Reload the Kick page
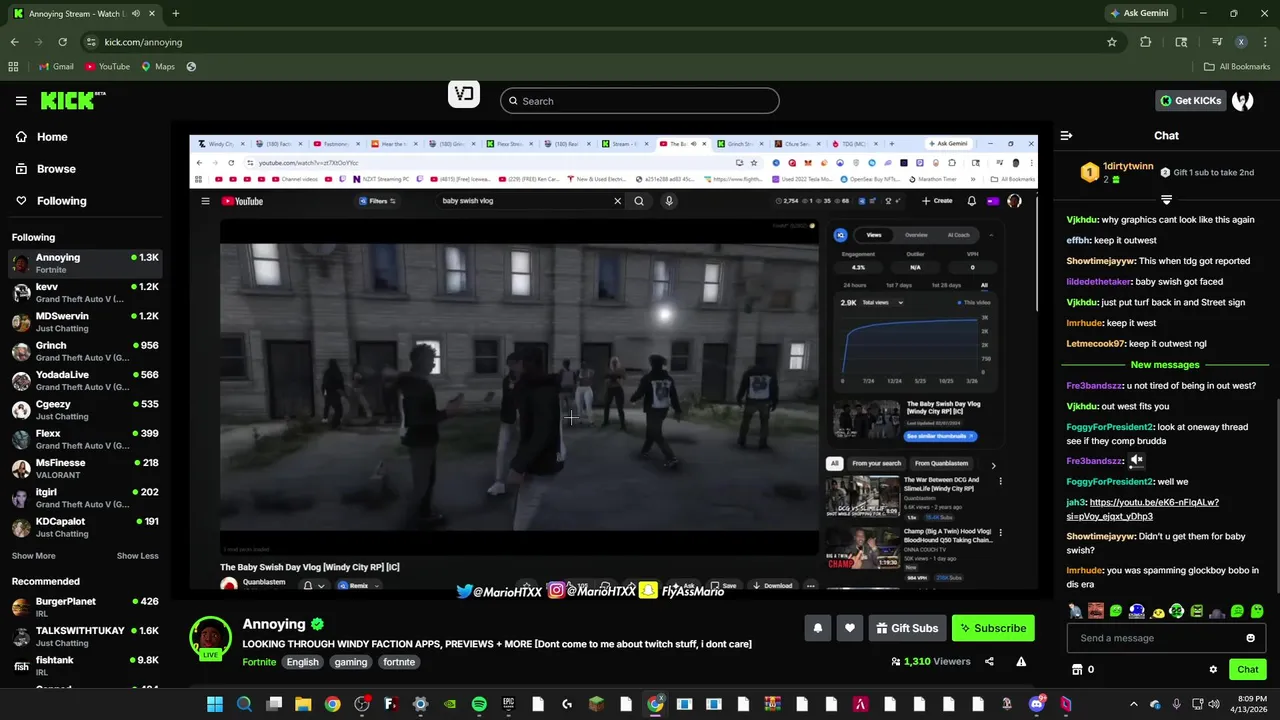Image resolution: width=1280 pixels, height=720 pixels. tap(62, 42)
